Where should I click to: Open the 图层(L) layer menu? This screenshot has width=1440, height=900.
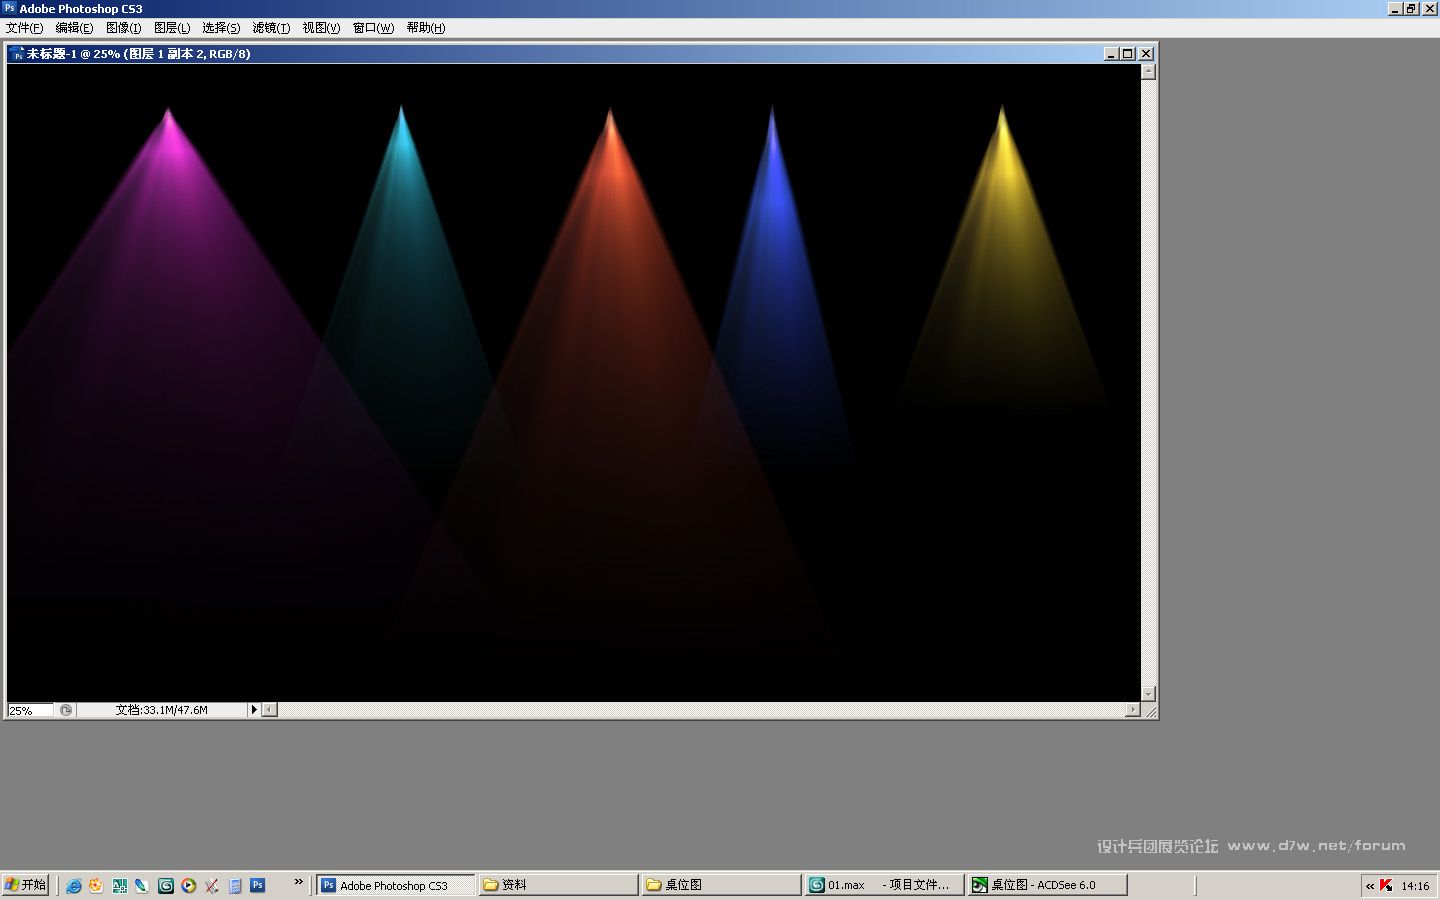(172, 28)
